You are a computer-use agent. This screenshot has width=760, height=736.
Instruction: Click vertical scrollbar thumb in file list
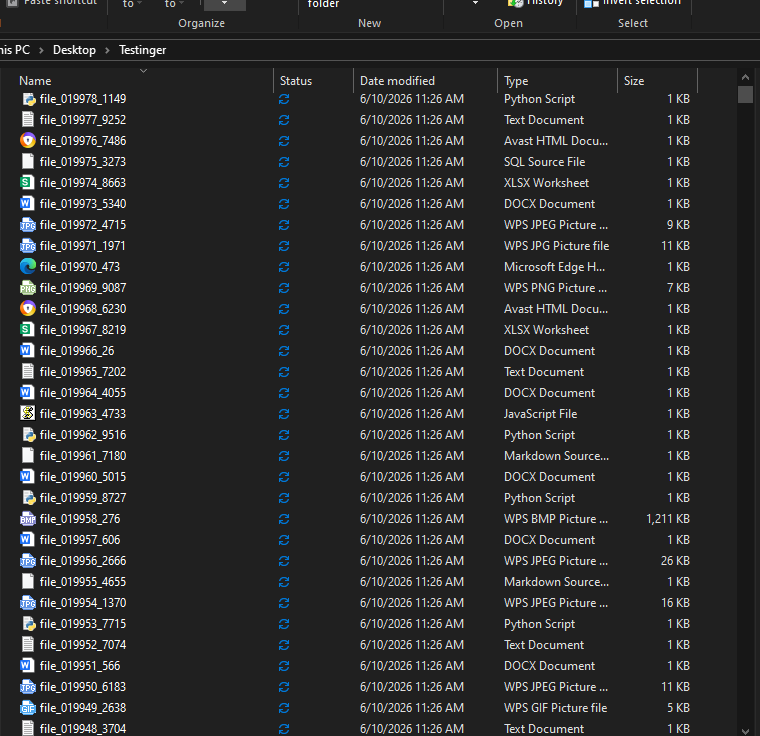(745, 94)
